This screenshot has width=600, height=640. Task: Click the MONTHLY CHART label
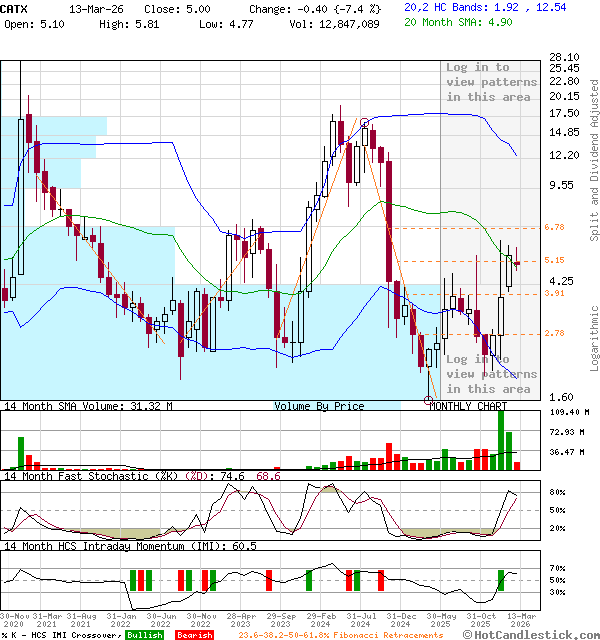[x=468, y=406]
